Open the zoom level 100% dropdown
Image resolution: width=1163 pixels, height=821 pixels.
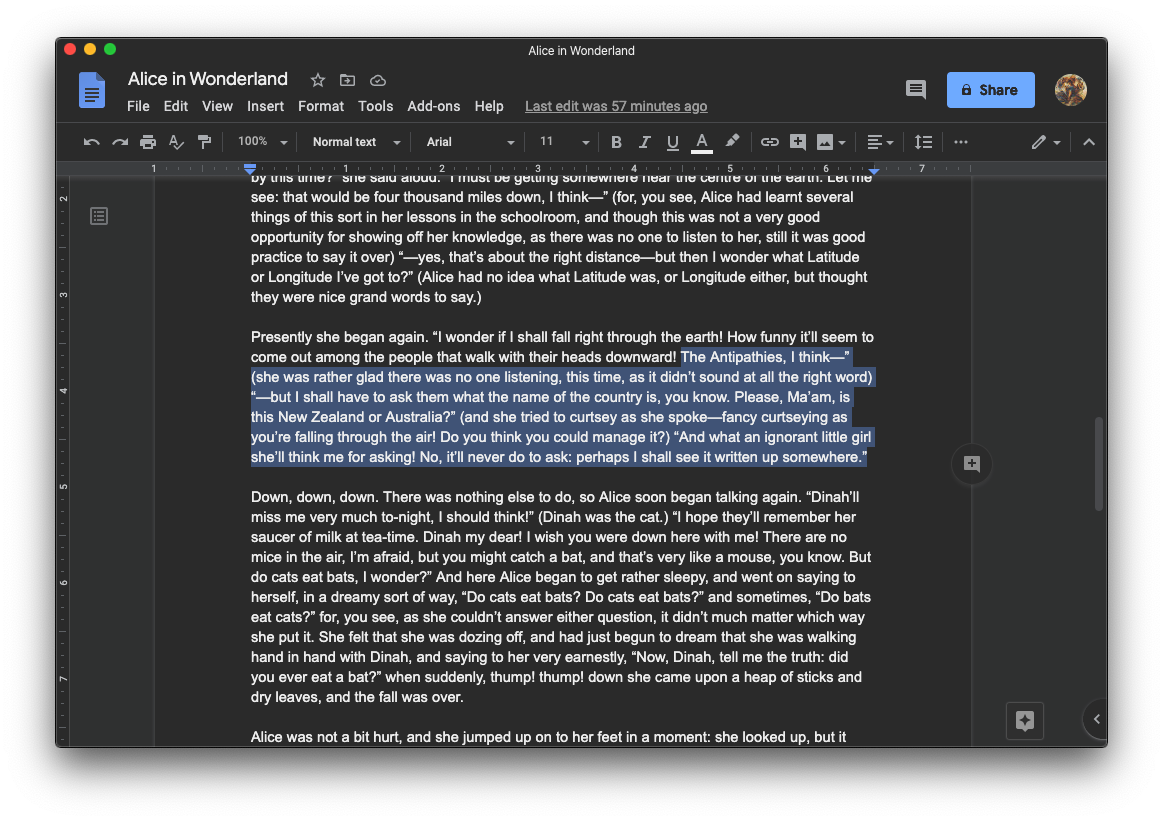point(262,142)
